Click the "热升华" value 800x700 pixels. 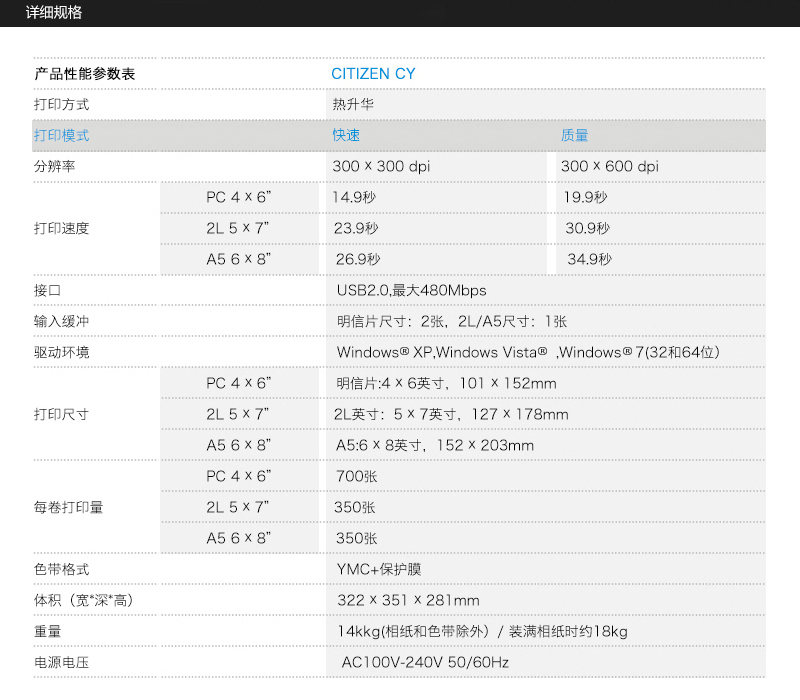(x=353, y=105)
